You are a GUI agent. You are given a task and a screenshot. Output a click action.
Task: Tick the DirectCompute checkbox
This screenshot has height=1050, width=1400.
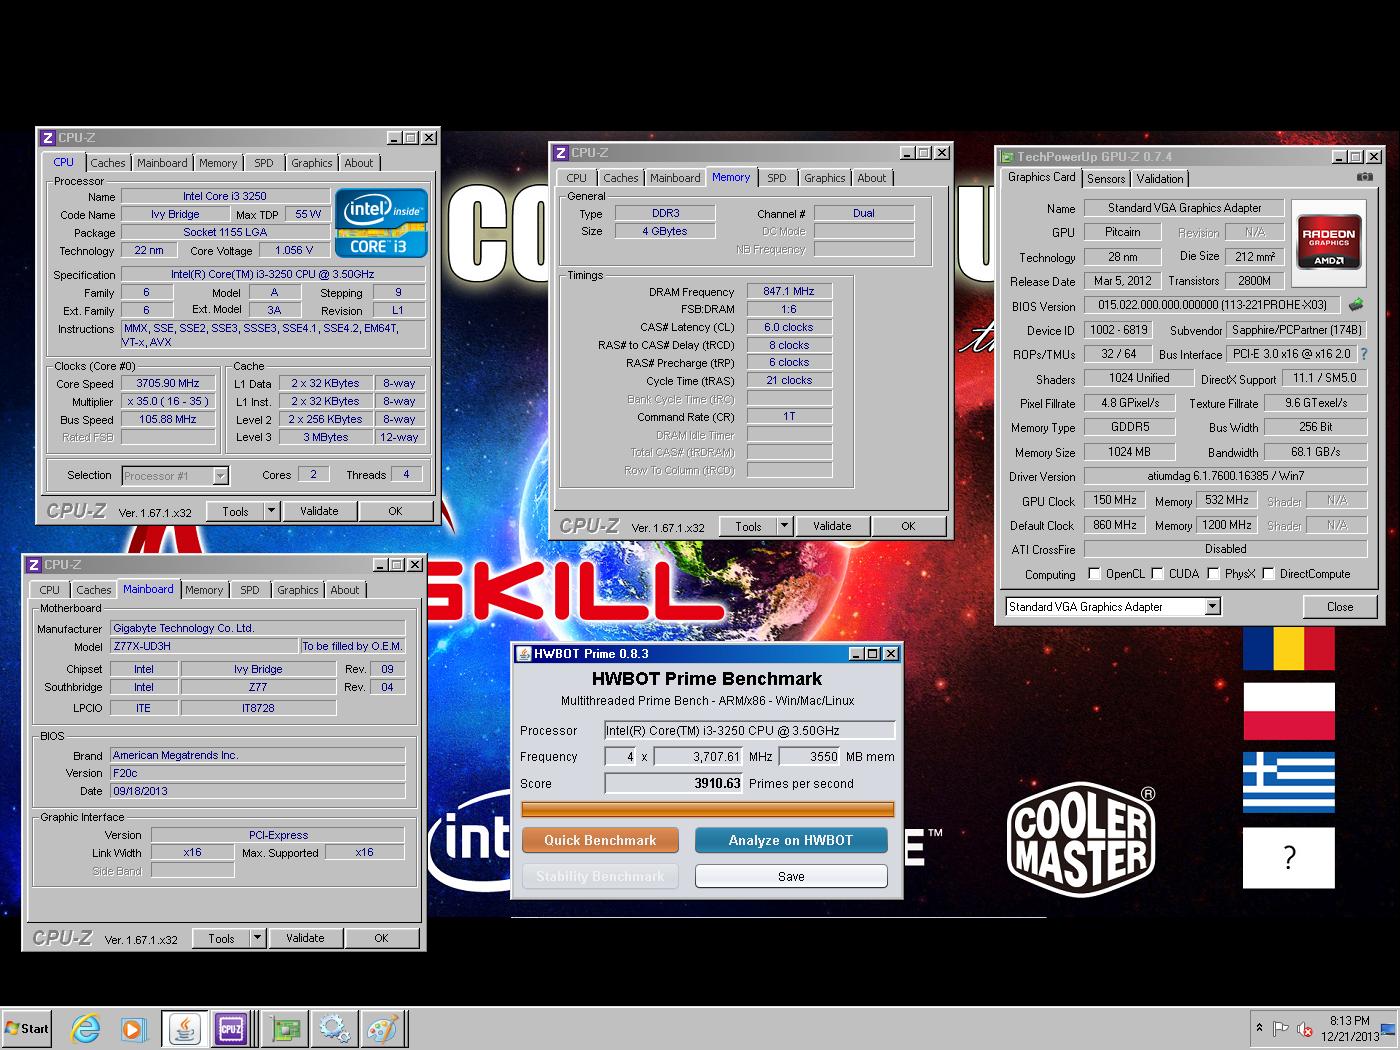coord(1268,574)
